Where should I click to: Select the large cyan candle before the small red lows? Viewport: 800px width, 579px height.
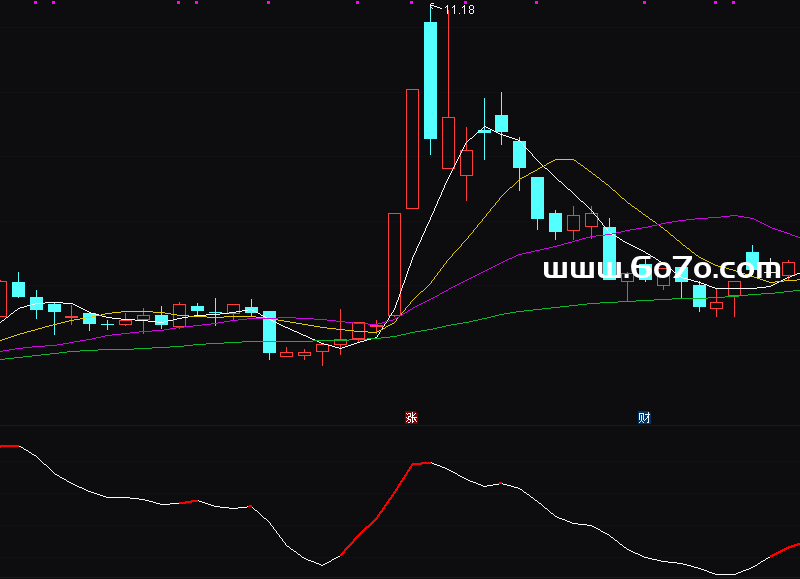[269, 332]
